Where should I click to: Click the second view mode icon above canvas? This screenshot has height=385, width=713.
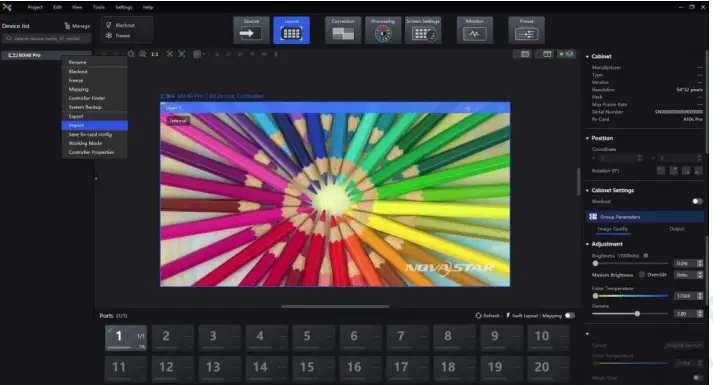click(545, 54)
